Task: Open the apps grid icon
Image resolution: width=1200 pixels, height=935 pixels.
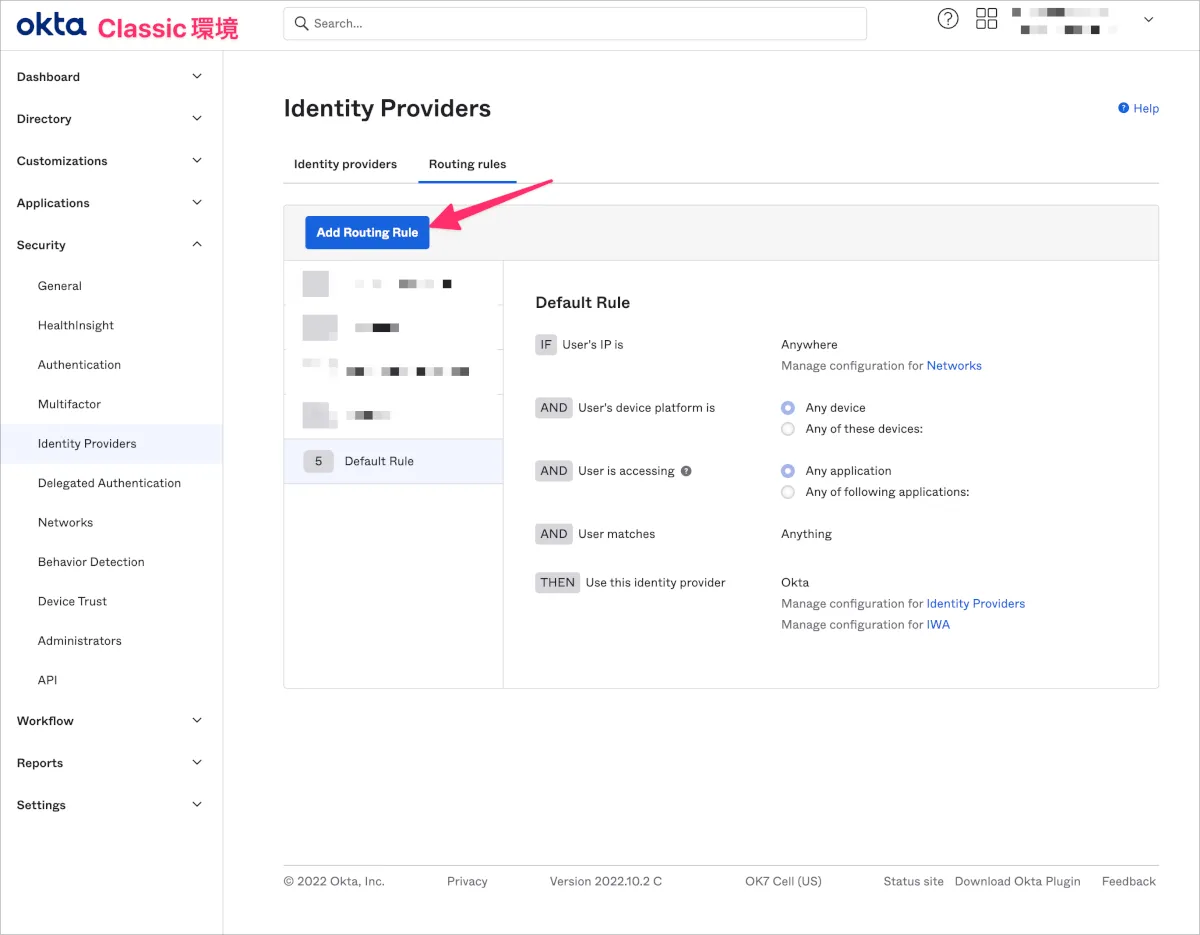Action: pos(987,19)
